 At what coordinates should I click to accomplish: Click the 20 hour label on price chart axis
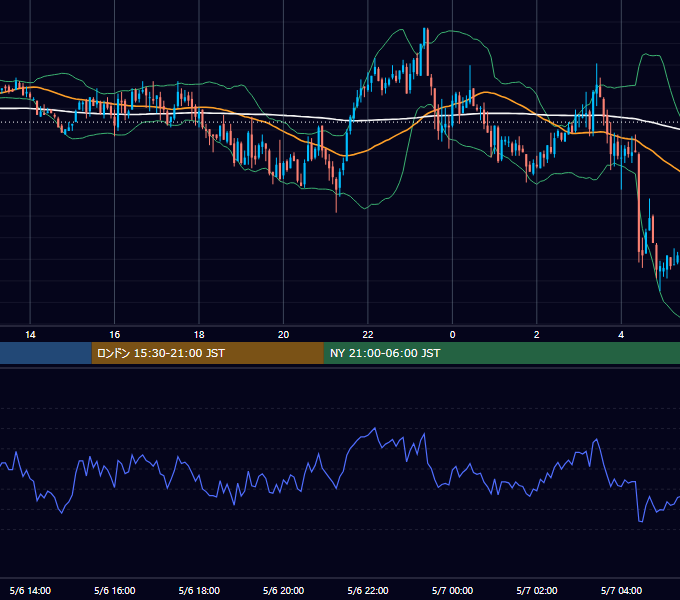pos(283,335)
